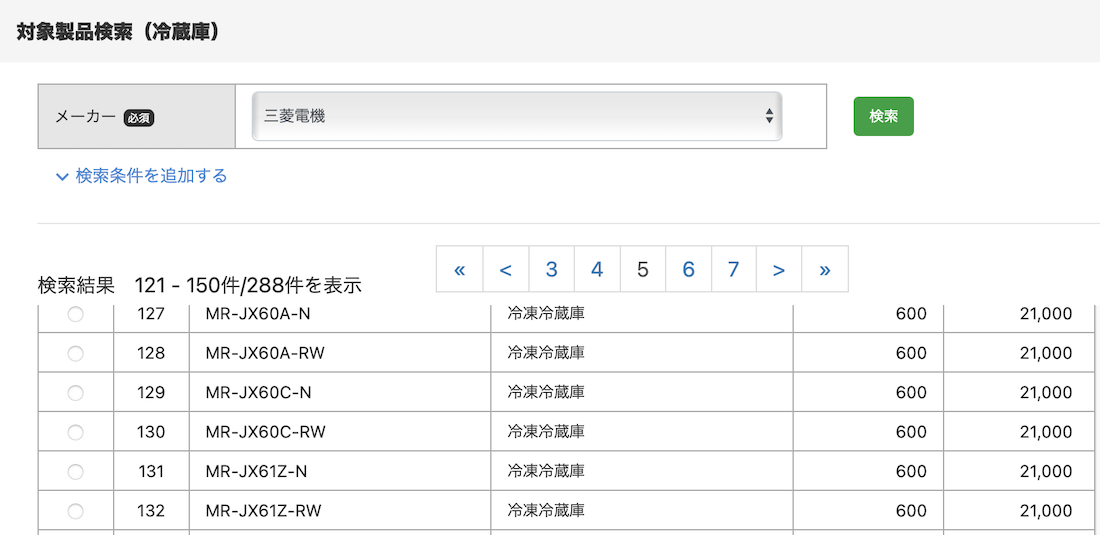Select radio button for row 131

(x=75, y=472)
